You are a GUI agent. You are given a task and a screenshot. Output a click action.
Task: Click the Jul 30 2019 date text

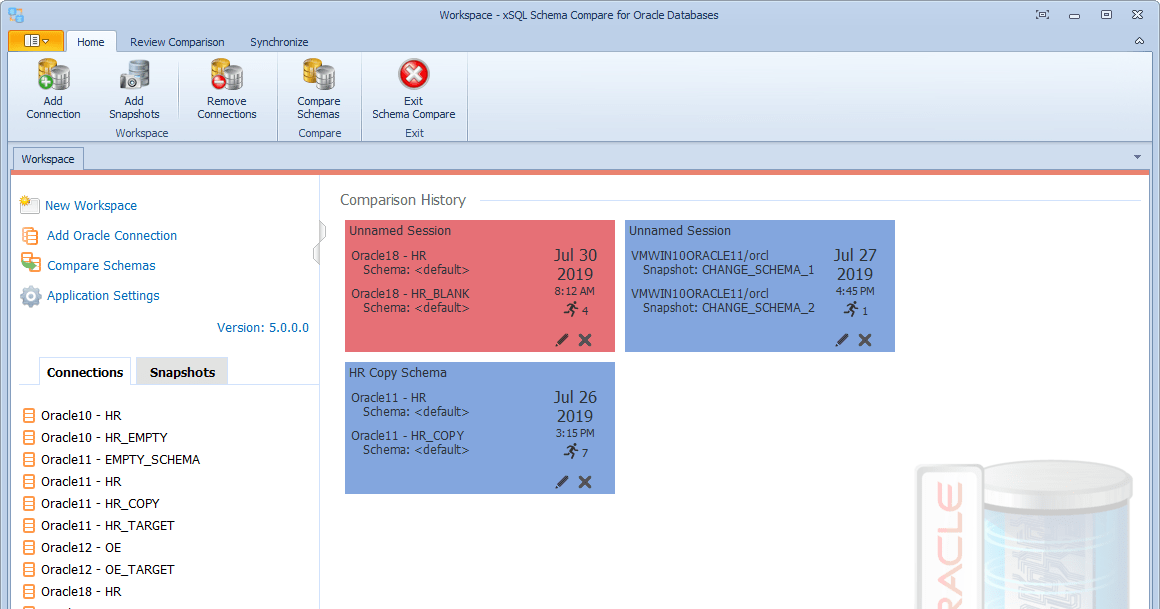coord(575,264)
